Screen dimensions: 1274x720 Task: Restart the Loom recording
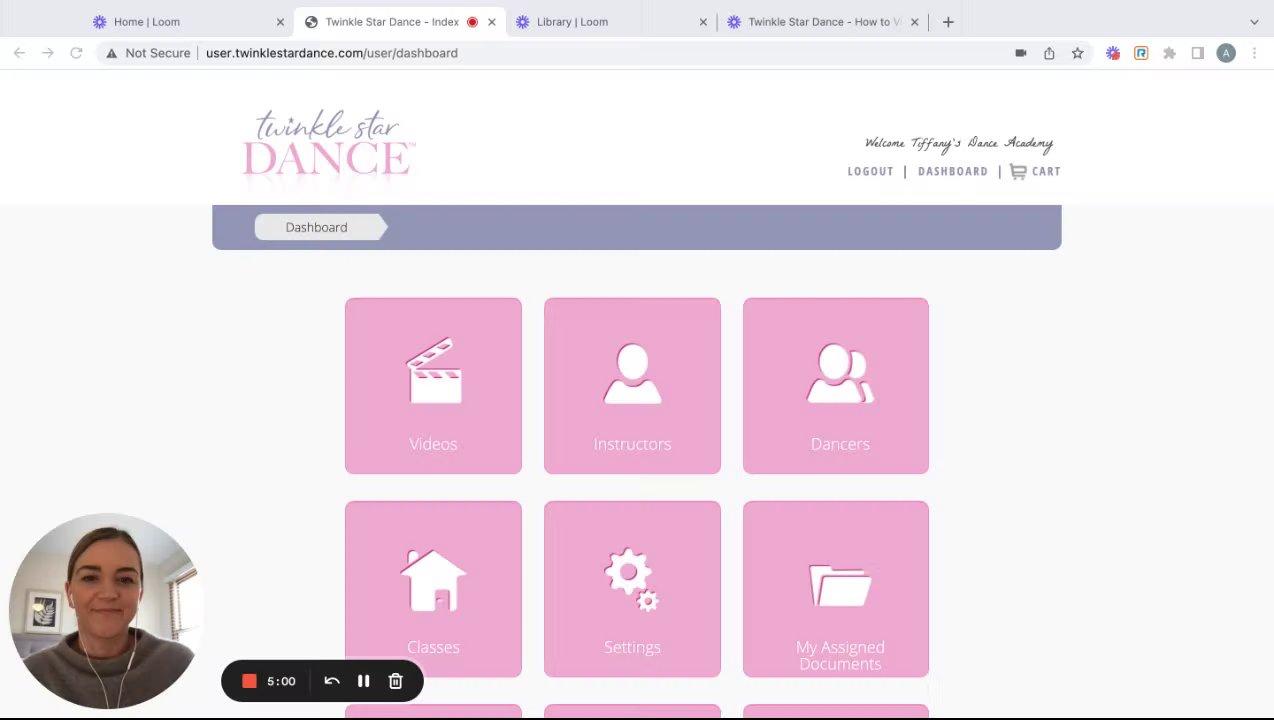pos(332,681)
